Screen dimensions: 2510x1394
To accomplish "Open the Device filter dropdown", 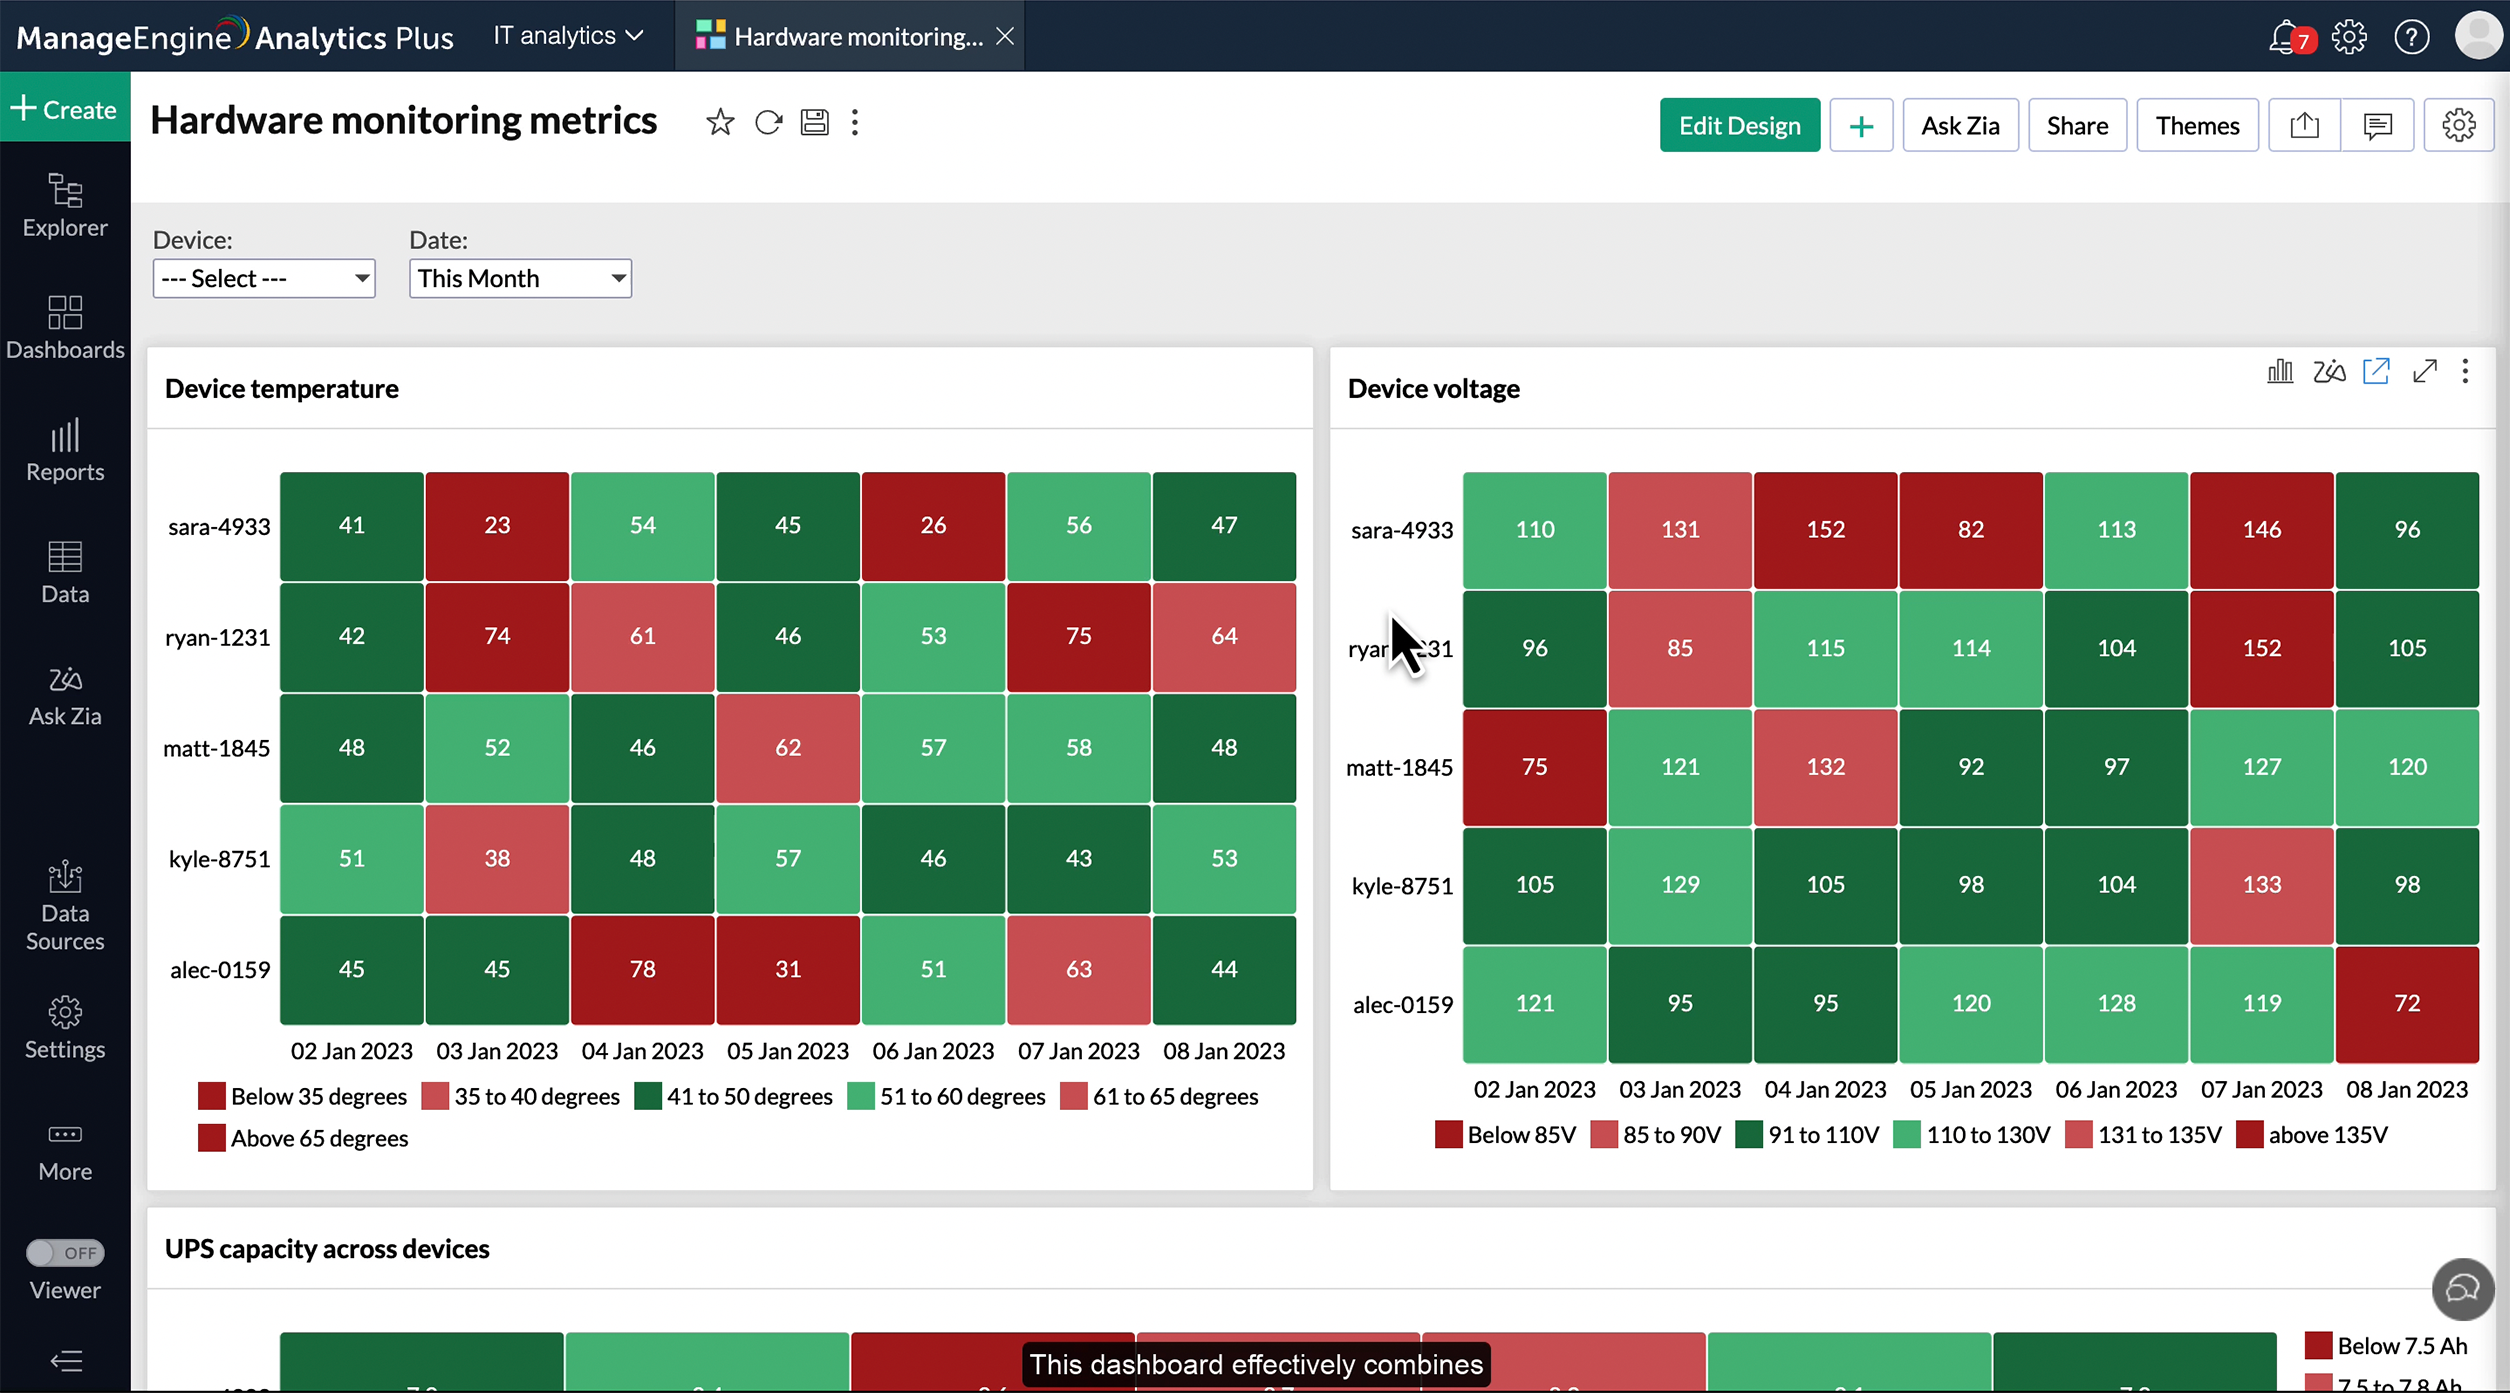I will 264,278.
